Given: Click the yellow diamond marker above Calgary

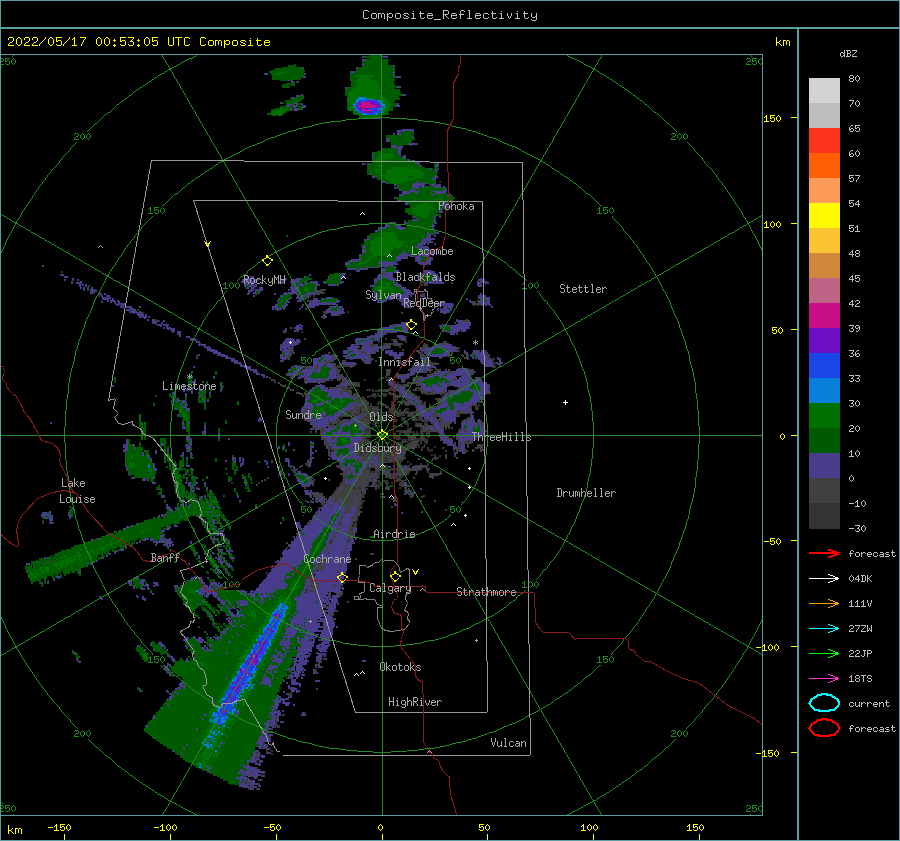Looking at the screenshot, I should (395, 576).
